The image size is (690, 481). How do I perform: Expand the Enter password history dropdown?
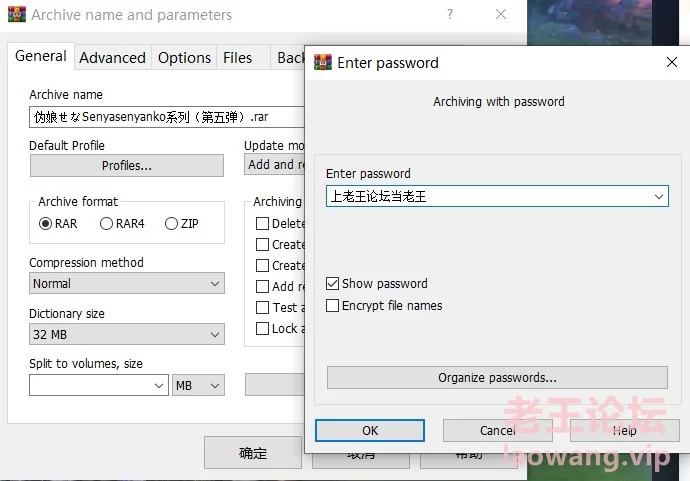(x=658, y=196)
